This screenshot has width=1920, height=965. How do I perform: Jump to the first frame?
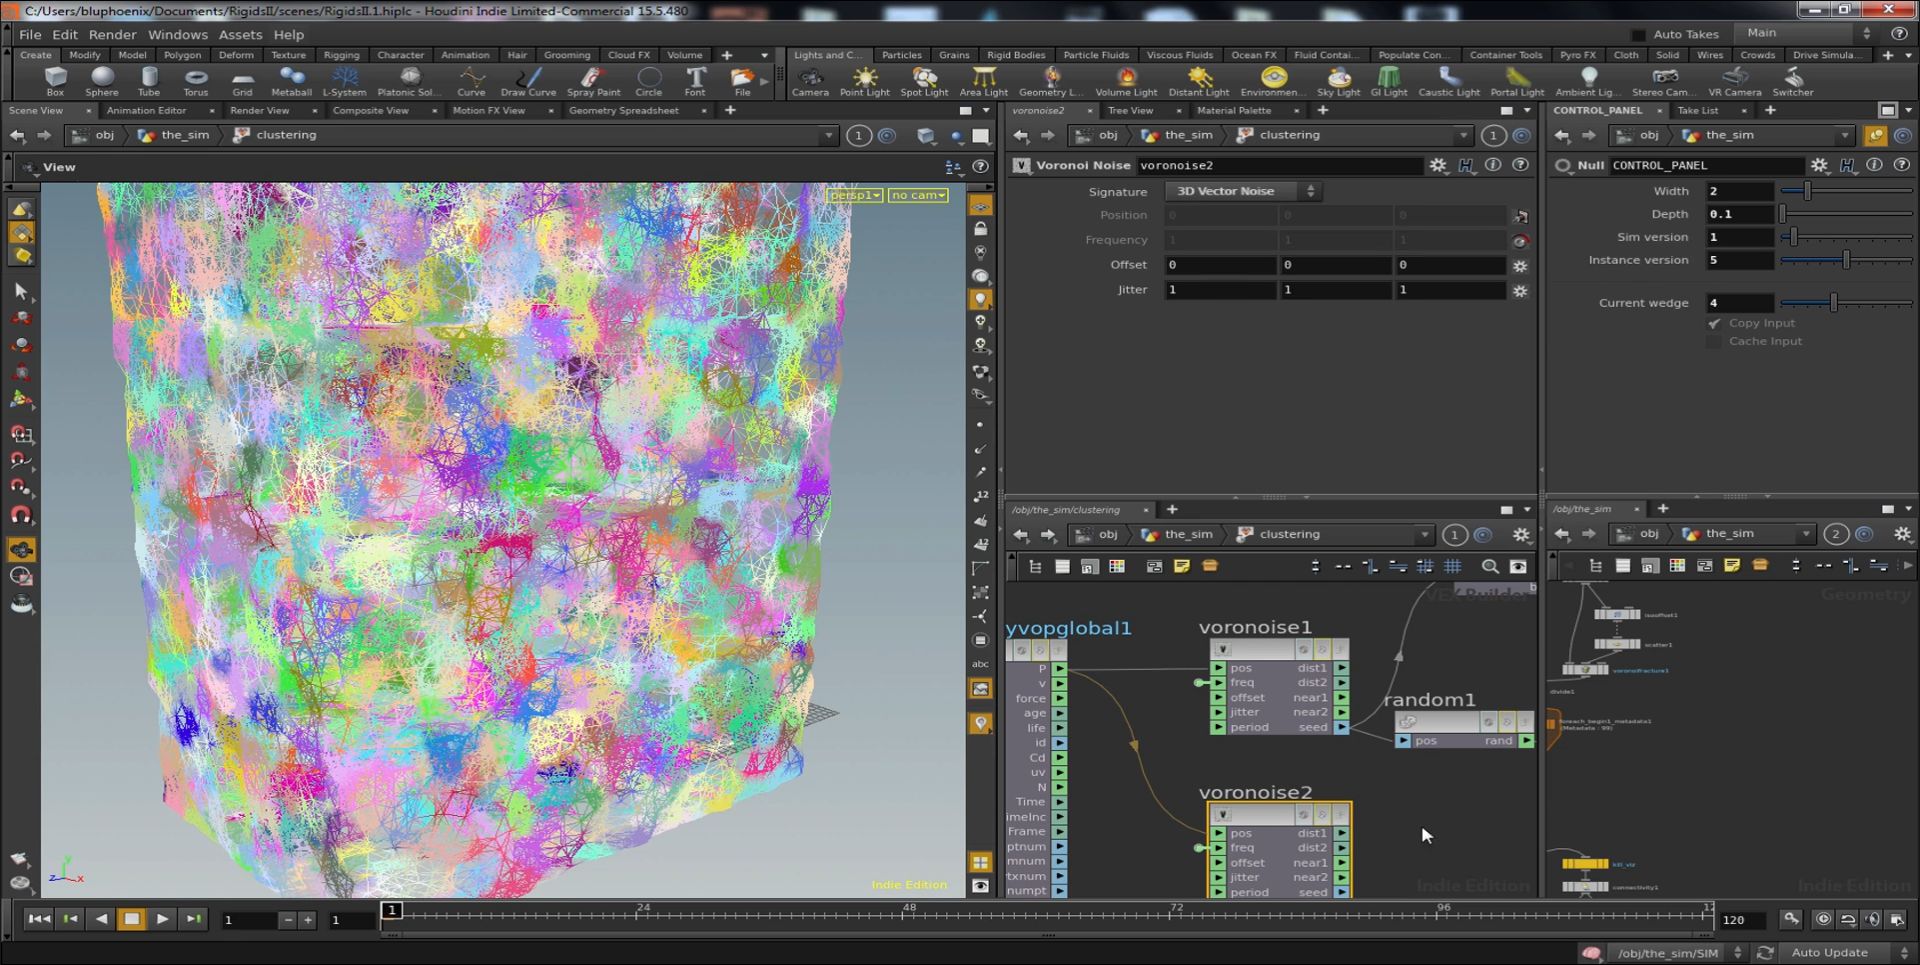(x=38, y=919)
